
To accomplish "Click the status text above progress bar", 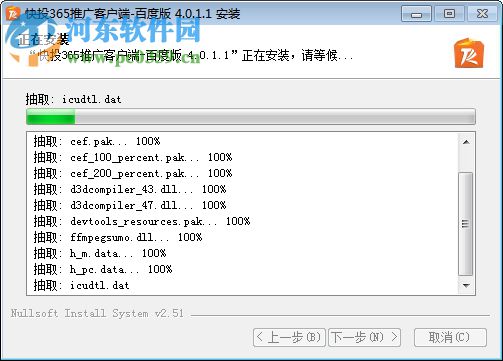I will tap(73, 99).
